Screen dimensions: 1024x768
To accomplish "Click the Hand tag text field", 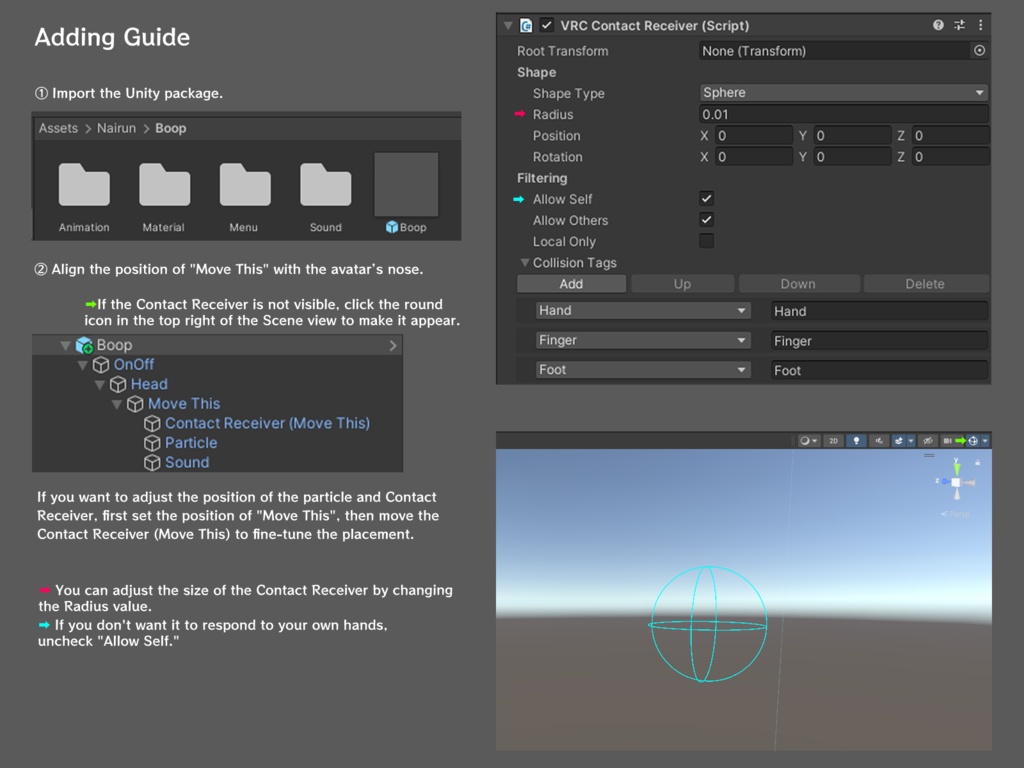I will point(879,311).
